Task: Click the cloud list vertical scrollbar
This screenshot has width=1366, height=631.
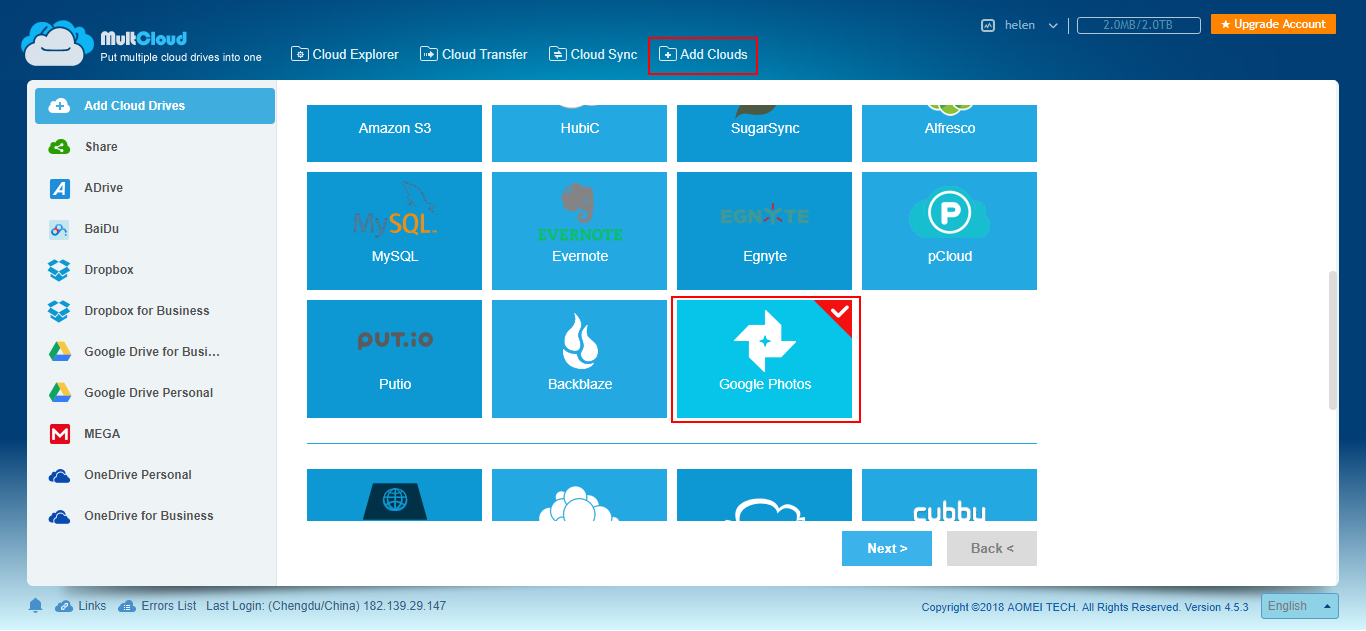Action: pos(1332,339)
